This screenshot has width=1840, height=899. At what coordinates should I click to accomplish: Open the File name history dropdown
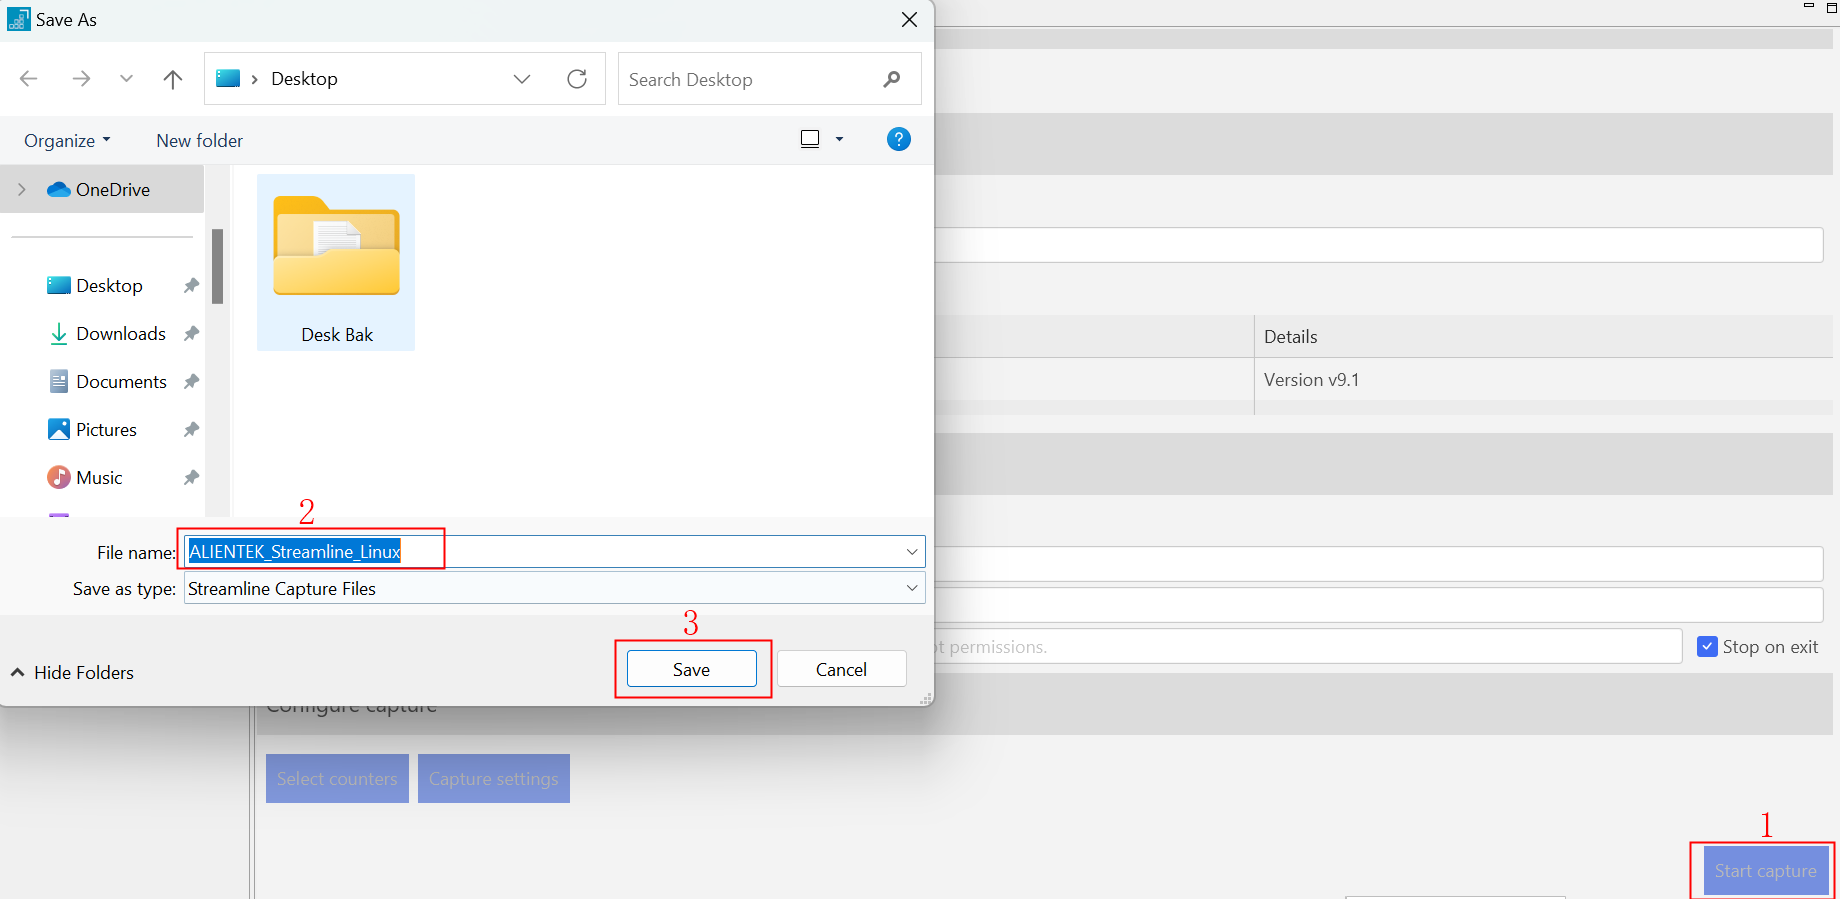coord(911,552)
